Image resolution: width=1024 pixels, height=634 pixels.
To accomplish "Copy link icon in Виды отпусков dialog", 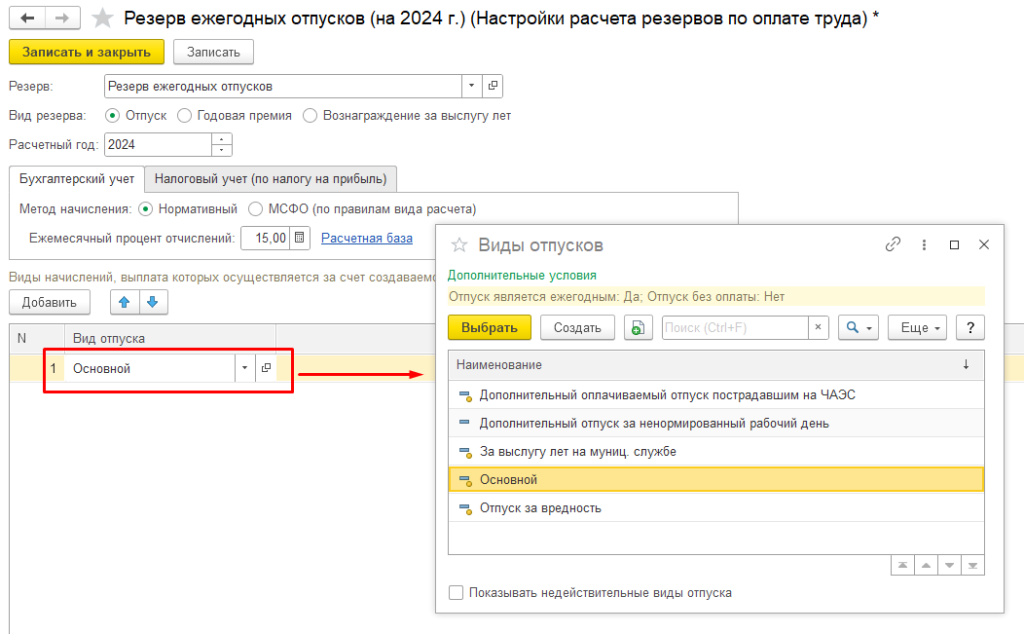I will pyautogui.click(x=893, y=245).
